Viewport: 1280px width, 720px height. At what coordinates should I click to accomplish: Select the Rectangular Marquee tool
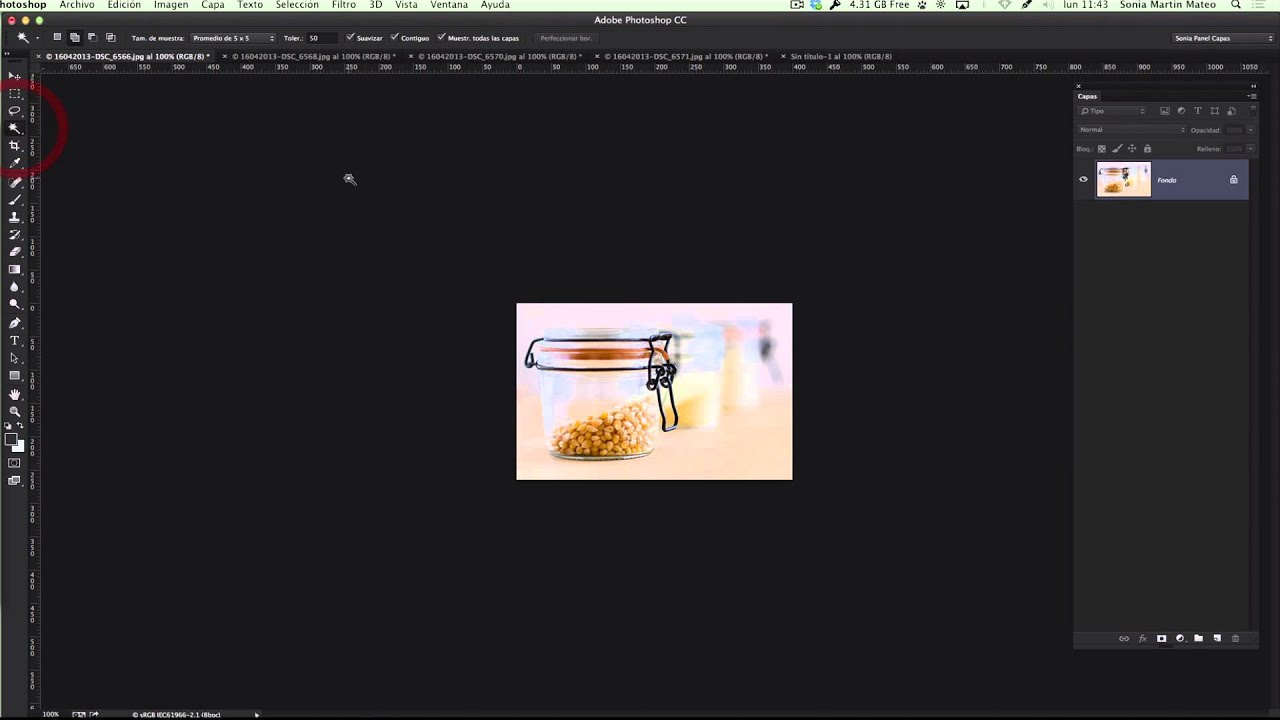(14, 93)
